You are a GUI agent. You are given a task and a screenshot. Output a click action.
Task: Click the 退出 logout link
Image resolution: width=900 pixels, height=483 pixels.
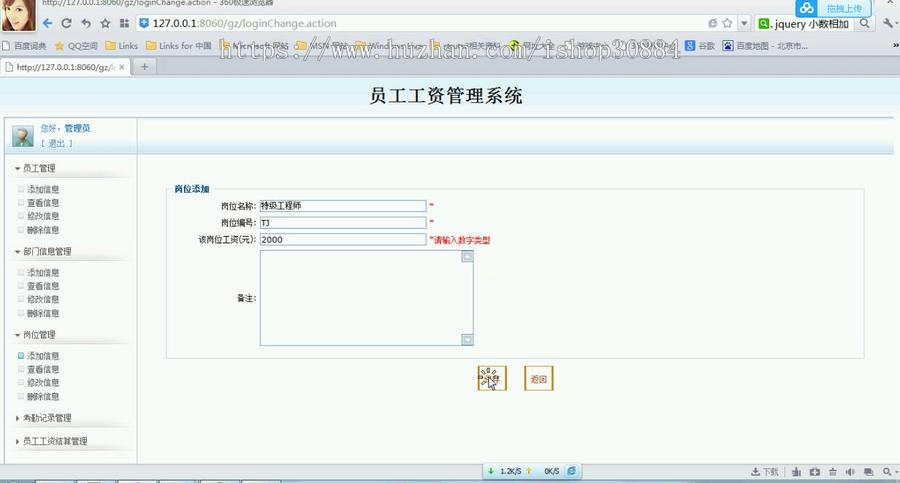coord(56,144)
